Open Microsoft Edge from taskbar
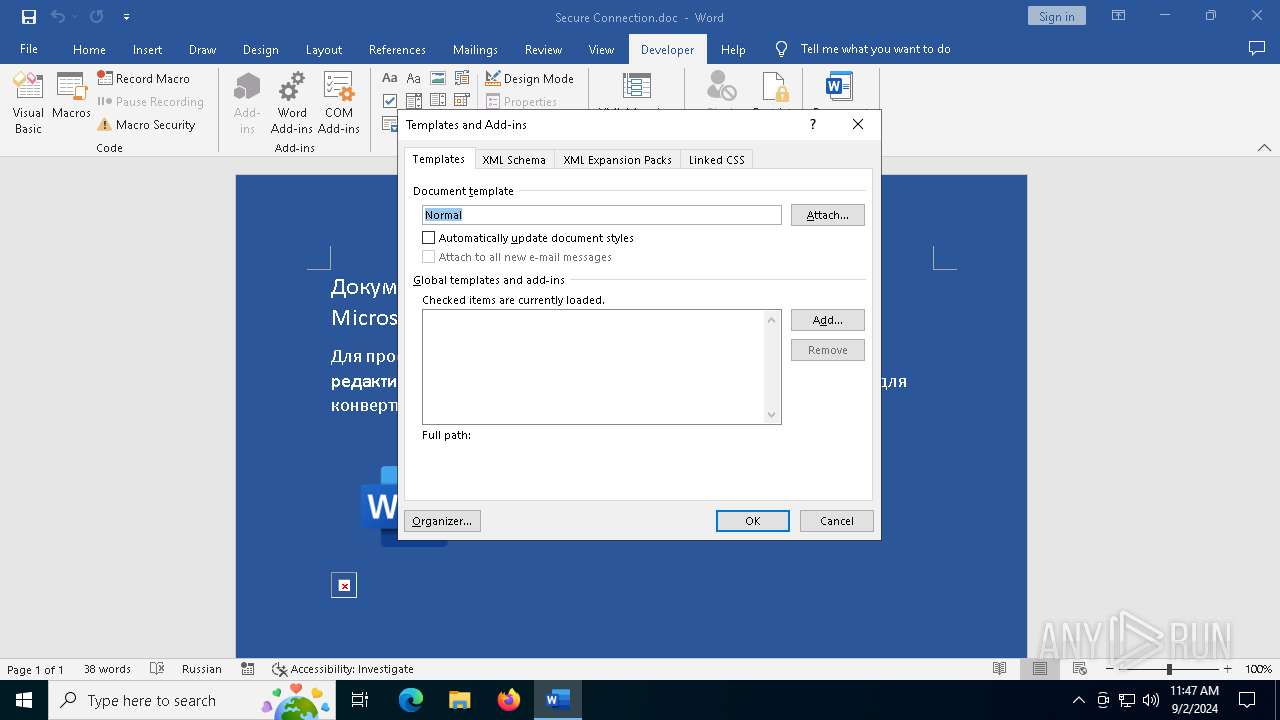Viewport: 1280px width, 720px height. tap(411, 700)
